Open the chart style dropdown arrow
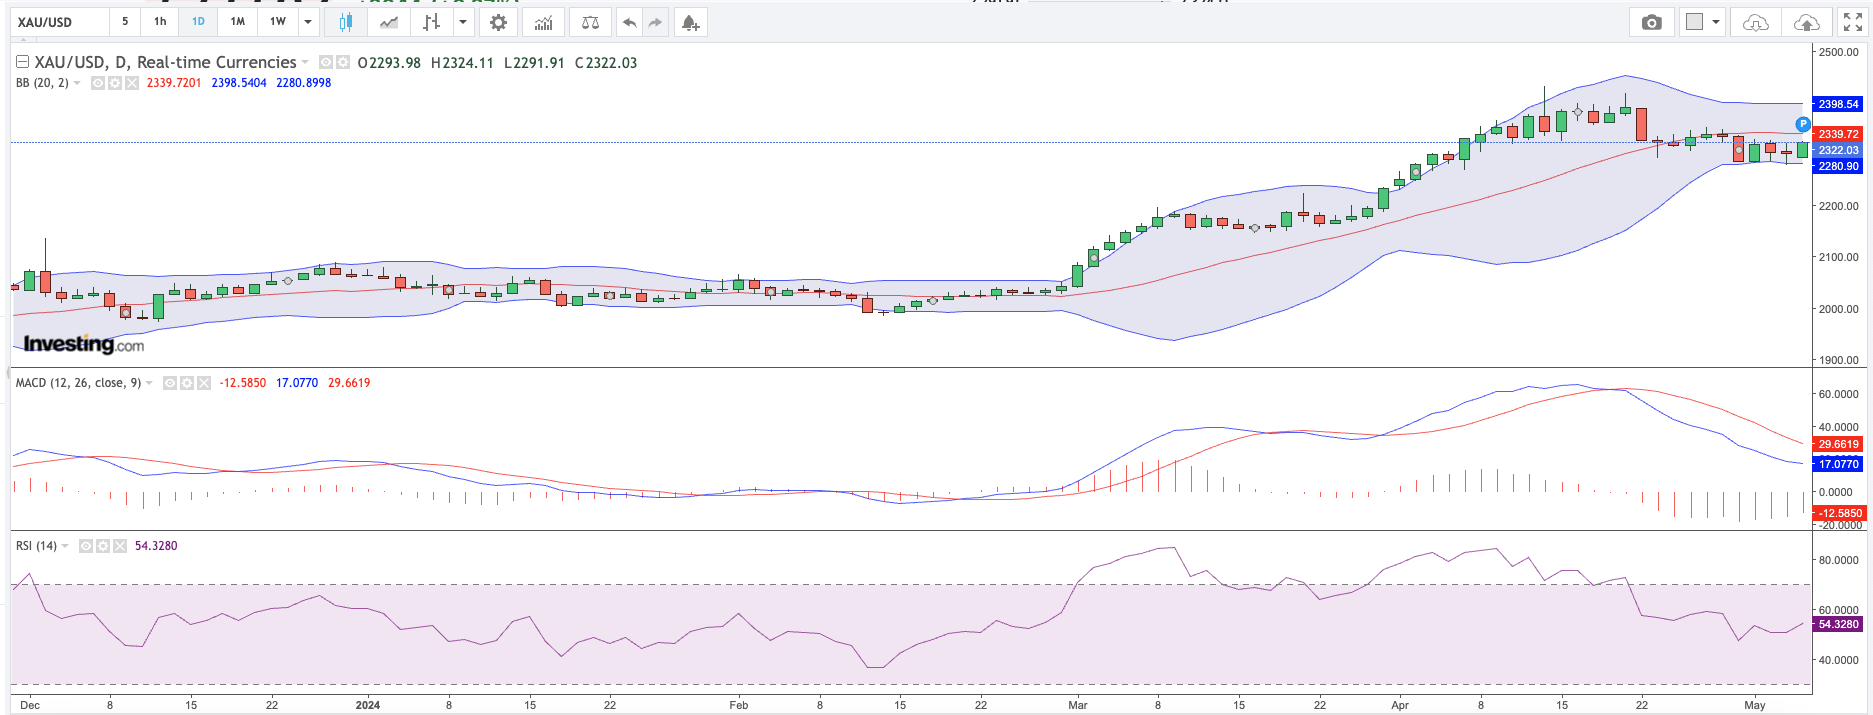The width and height of the screenshot is (1873, 715). (463, 22)
